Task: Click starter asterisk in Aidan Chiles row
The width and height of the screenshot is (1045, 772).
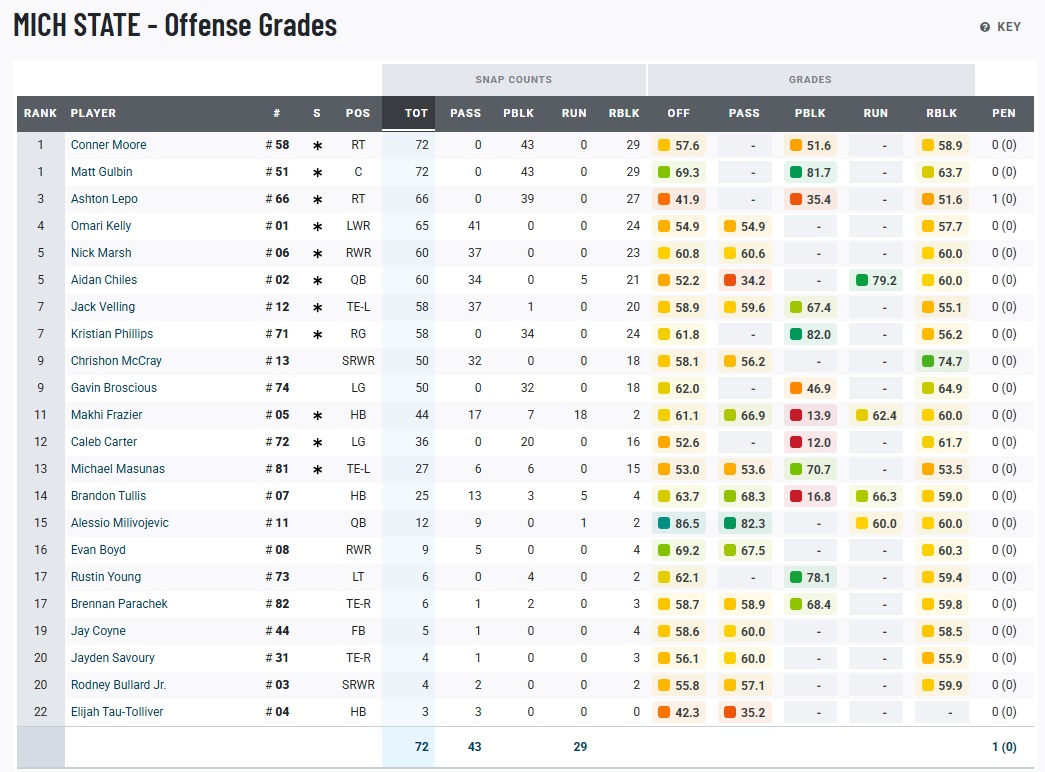Action: pyautogui.click(x=317, y=281)
